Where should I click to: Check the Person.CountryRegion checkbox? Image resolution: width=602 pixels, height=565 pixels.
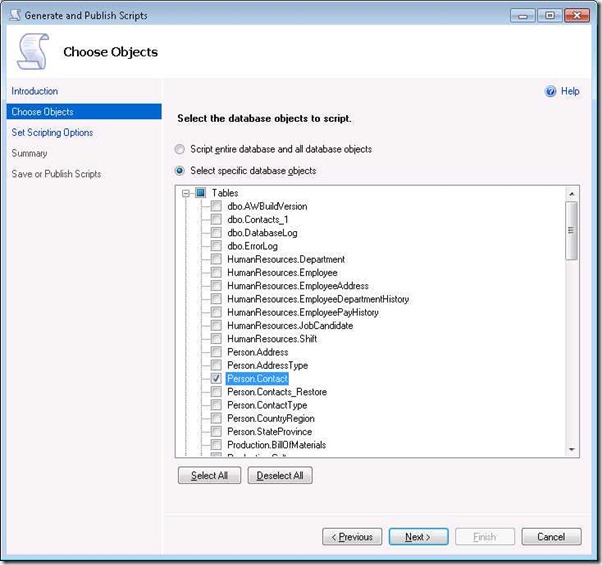tap(216, 418)
